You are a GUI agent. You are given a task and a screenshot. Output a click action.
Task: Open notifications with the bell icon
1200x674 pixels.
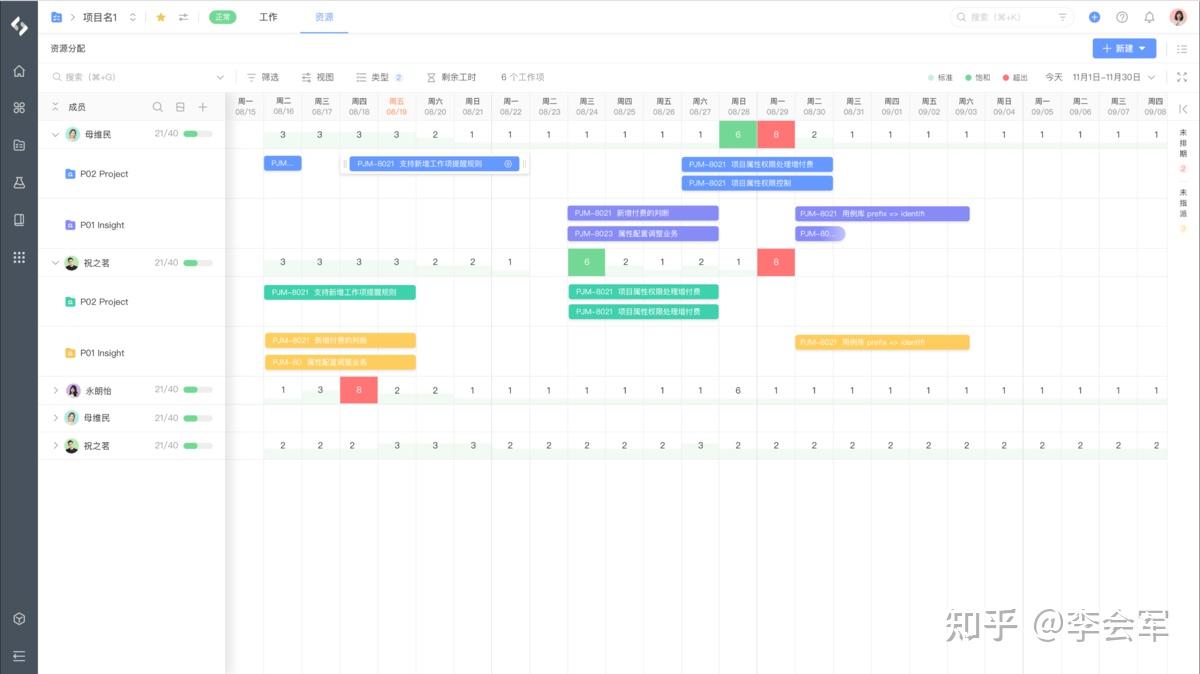coord(1149,17)
